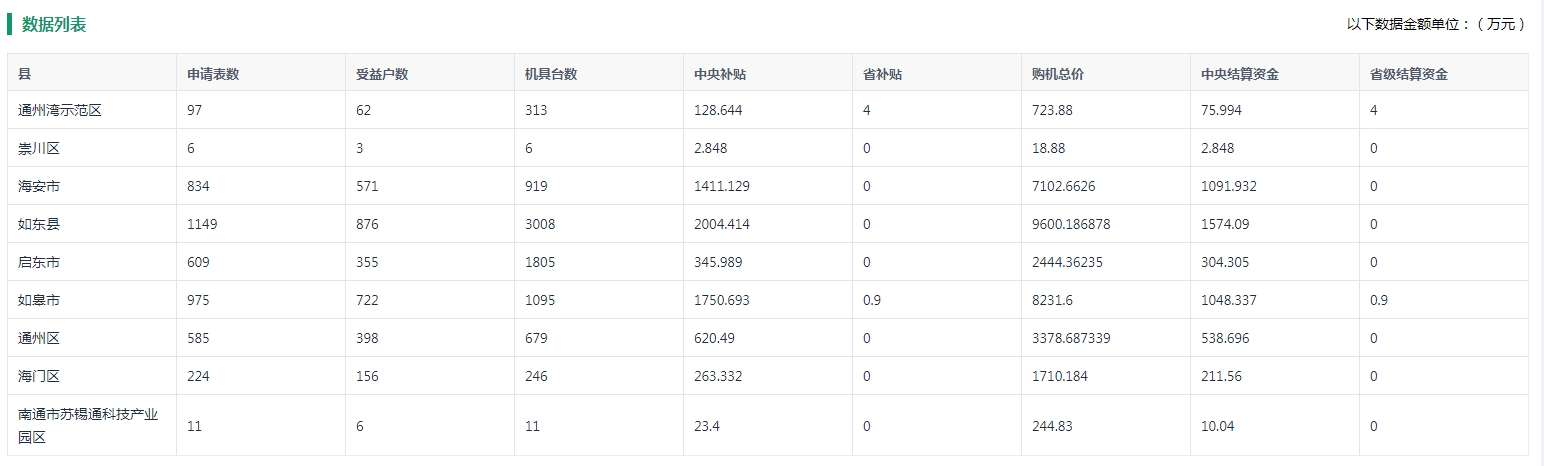Select the 机具台数 column header
Viewport: 1544px width, 466px height.
(x=551, y=73)
